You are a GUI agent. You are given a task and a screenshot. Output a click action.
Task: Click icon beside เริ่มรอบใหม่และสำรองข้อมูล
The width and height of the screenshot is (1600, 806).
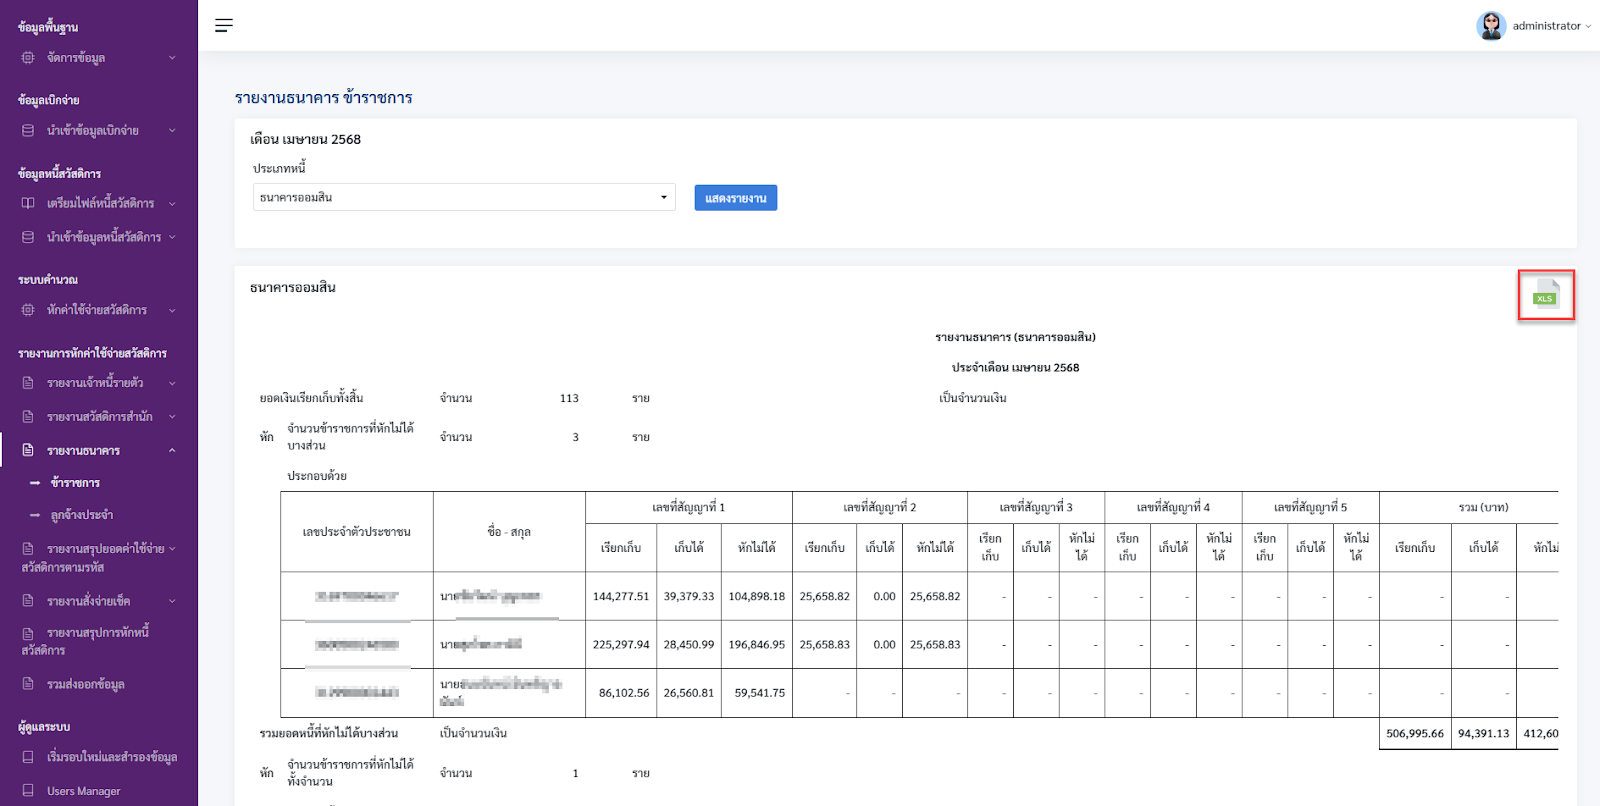pos(28,758)
